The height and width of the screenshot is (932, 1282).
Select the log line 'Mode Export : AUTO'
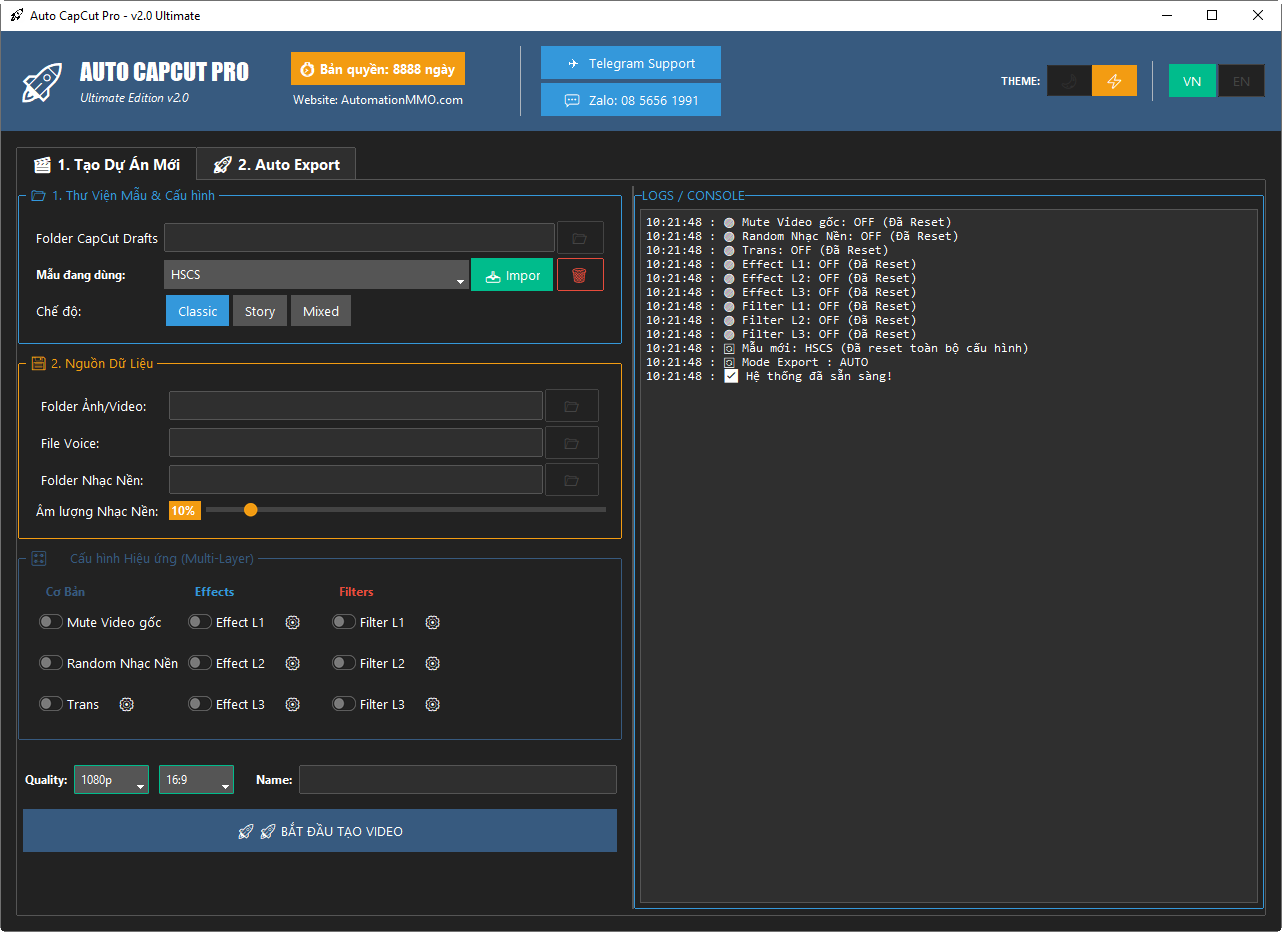coord(757,362)
